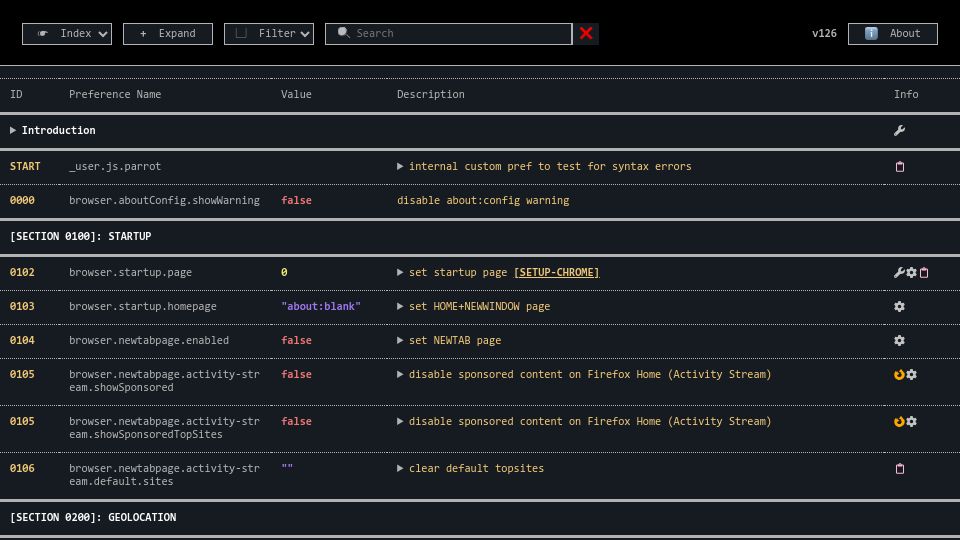Toggle the Filter checkbox icon
Screen dimensions: 960x540
[241, 33]
